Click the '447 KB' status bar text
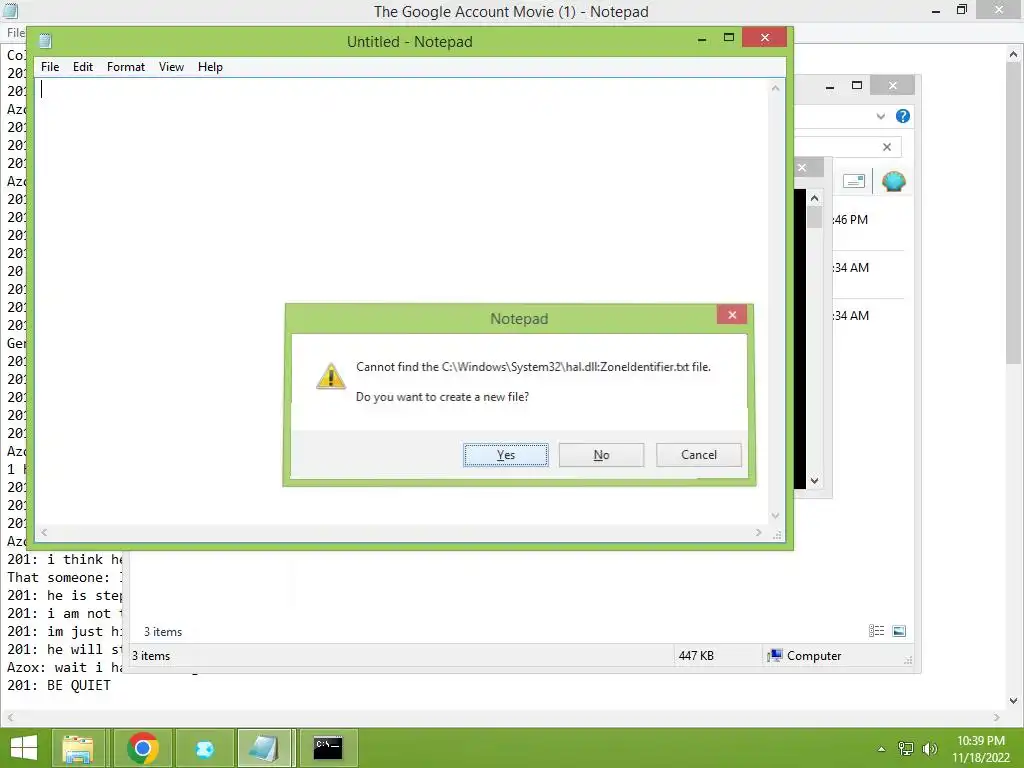This screenshot has width=1024, height=768. click(x=696, y=656)
